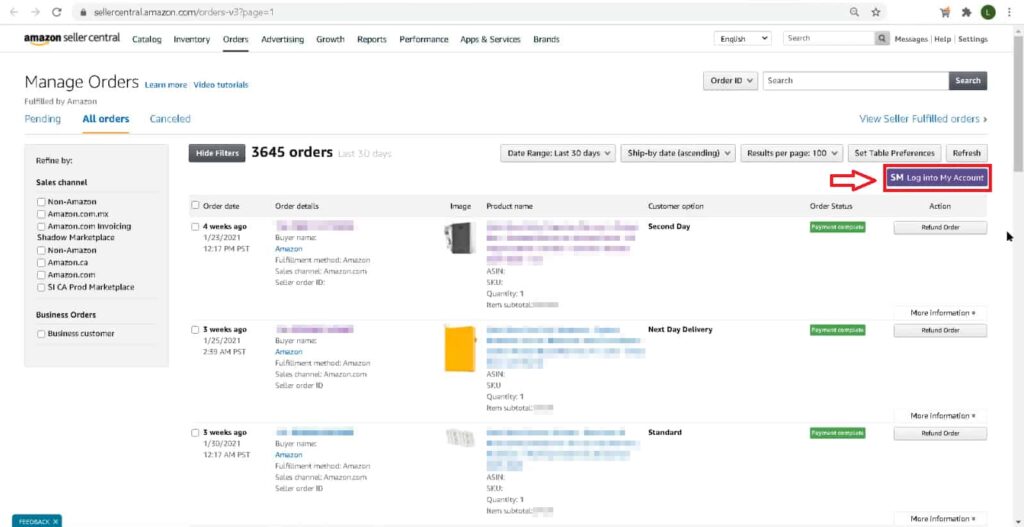The image size is (1024, 527).
Task: Select the order from 1/30/2021 checkbox
Action: (195, 432)
